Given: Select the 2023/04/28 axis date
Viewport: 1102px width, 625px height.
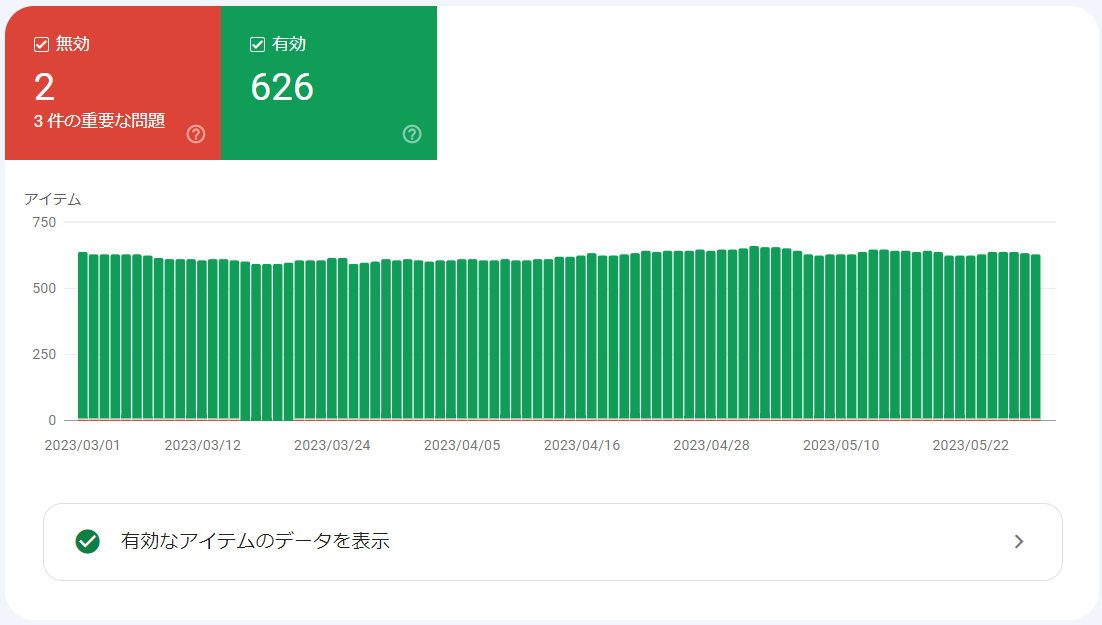Looking at the screenshot, I should (711, 445).
